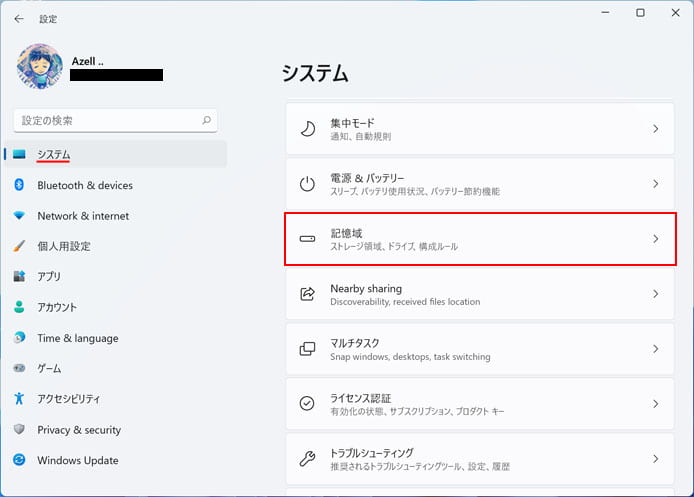
Task: Expand トラブルシューティング via its chevron
Action: pos(655,459)
